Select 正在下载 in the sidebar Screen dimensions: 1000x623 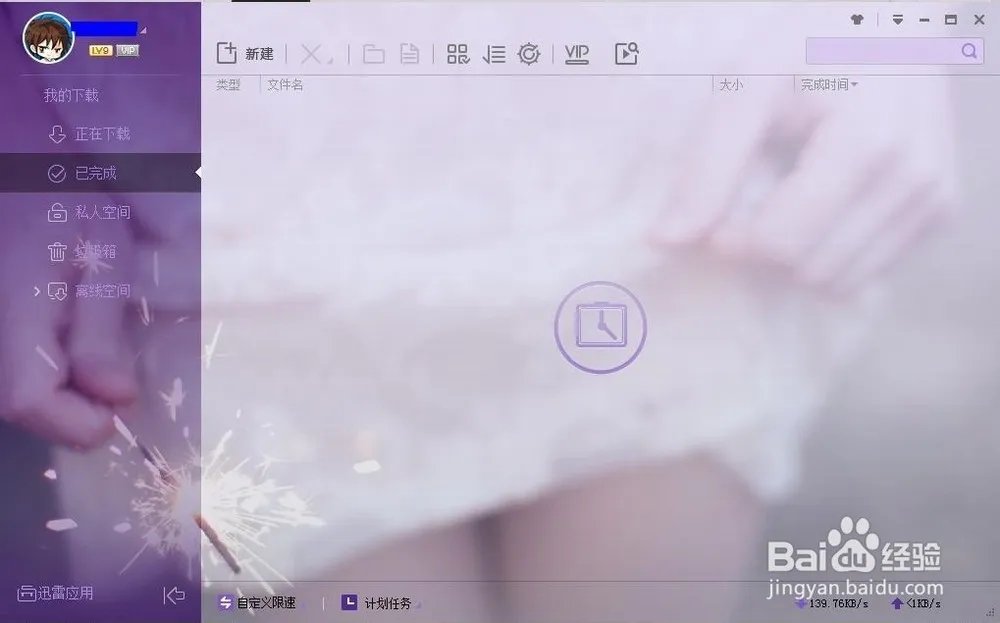102,134
